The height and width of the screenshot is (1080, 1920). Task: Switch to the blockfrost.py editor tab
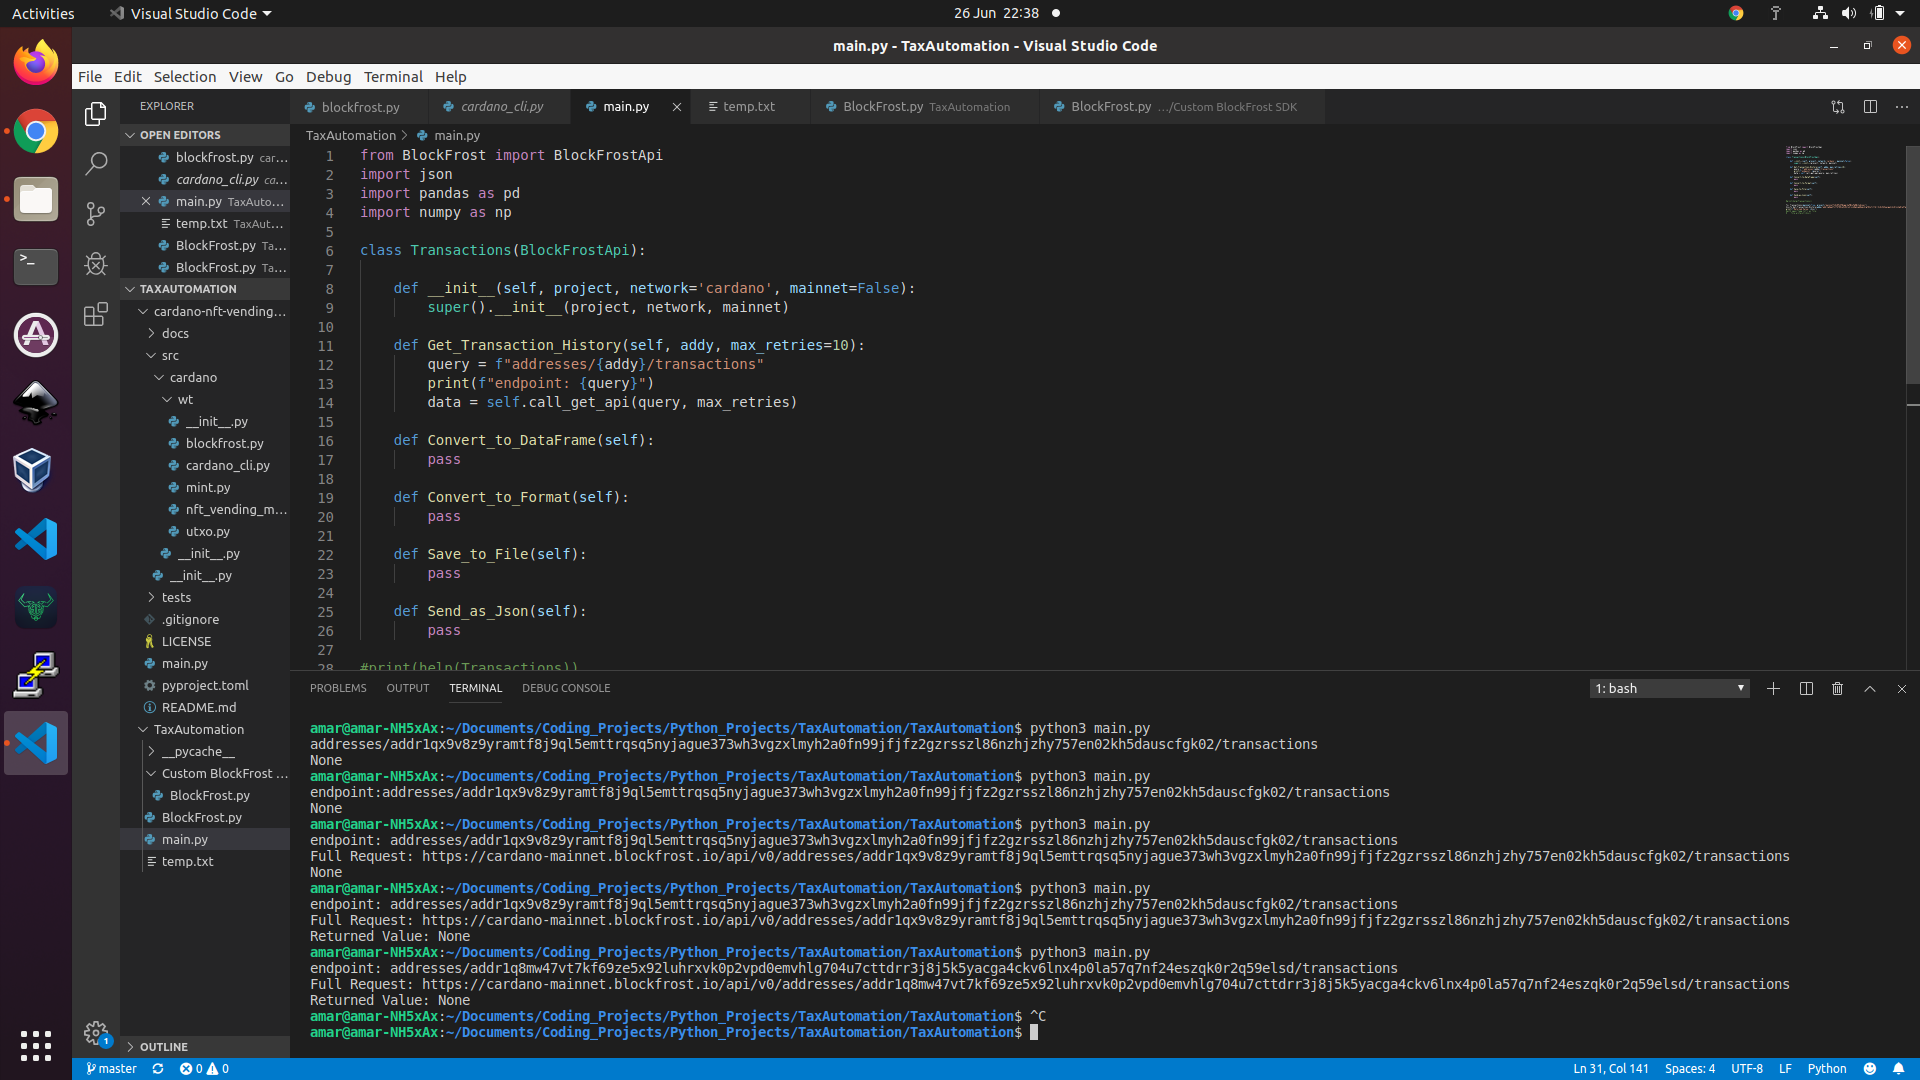tap(360, 107)
